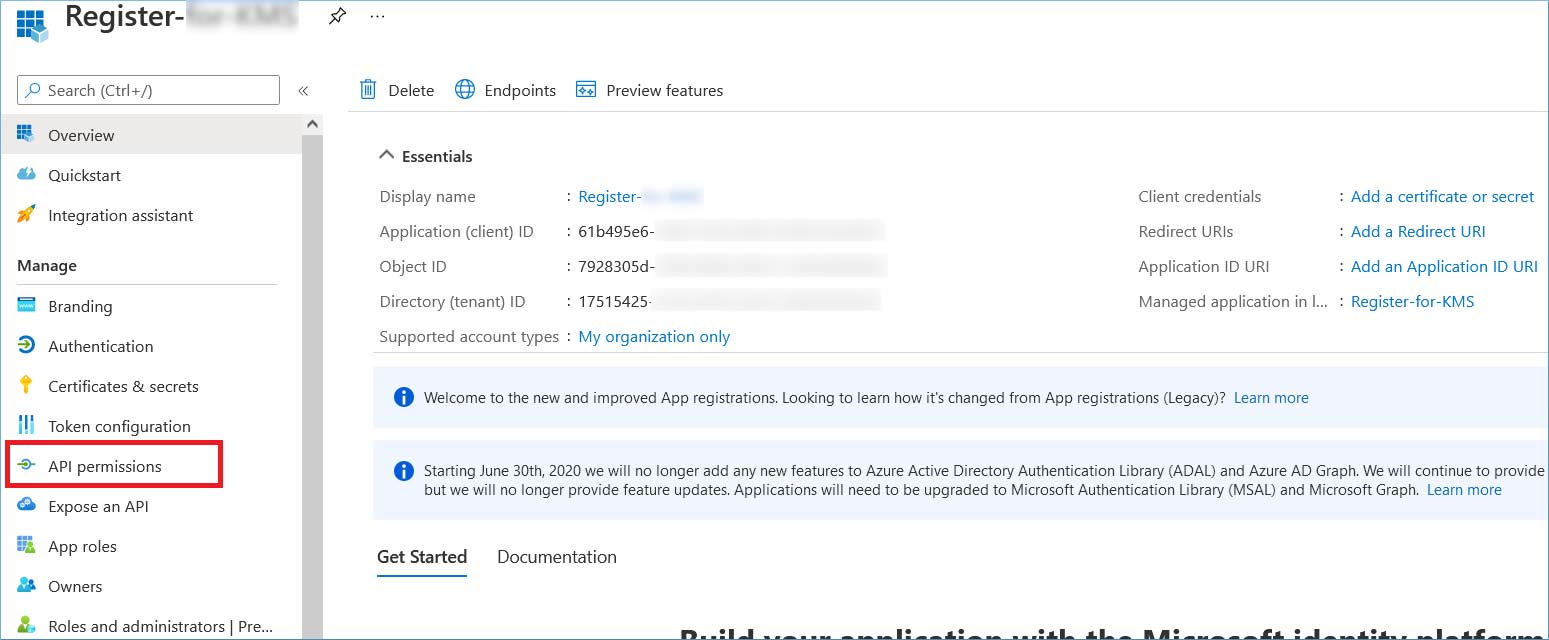
Task: Click the Display name link
Action: pyautogui.click(x=640, y=197)
